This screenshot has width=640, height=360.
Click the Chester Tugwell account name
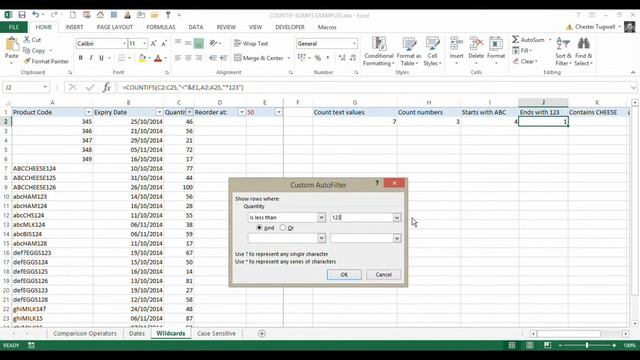point(595,27)
